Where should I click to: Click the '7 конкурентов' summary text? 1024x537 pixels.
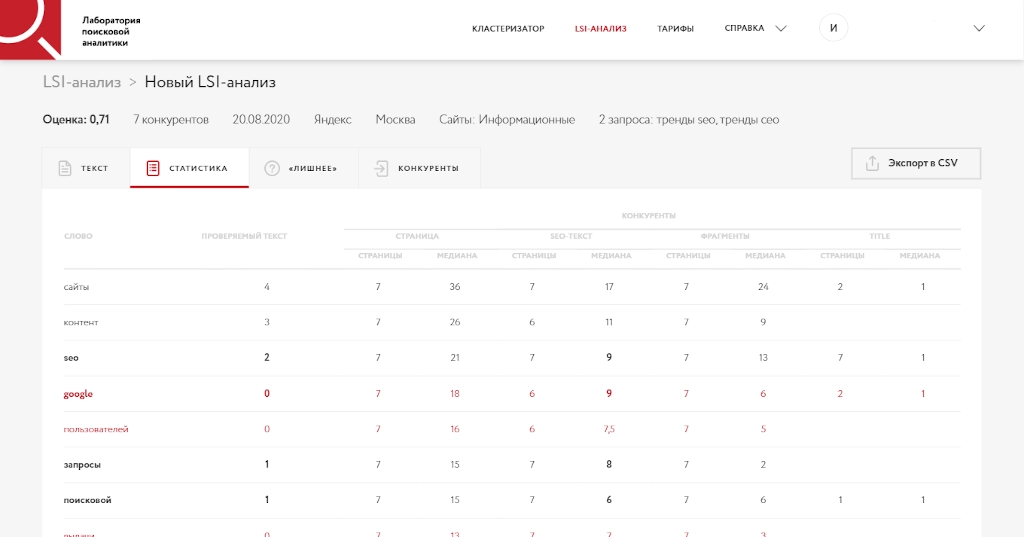(x=171, y=120)
